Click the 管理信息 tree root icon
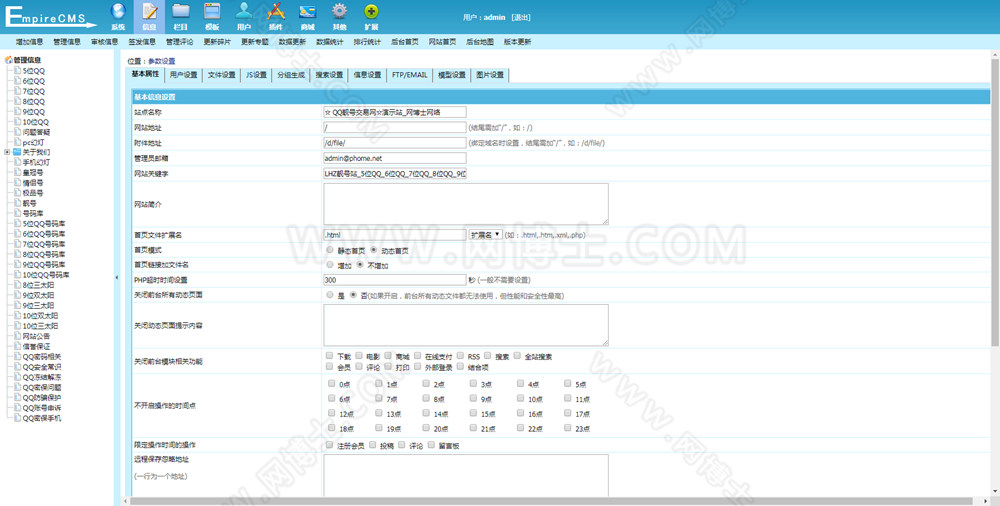The width and height of the screenshot is (1000, 506). (x=8, y=60)
